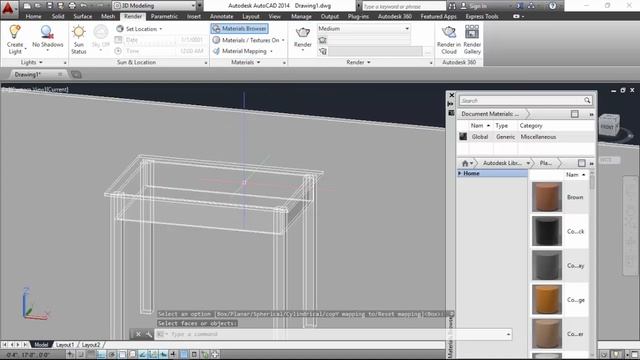Switch to the Mesh ribbon tab

(108, 16)
